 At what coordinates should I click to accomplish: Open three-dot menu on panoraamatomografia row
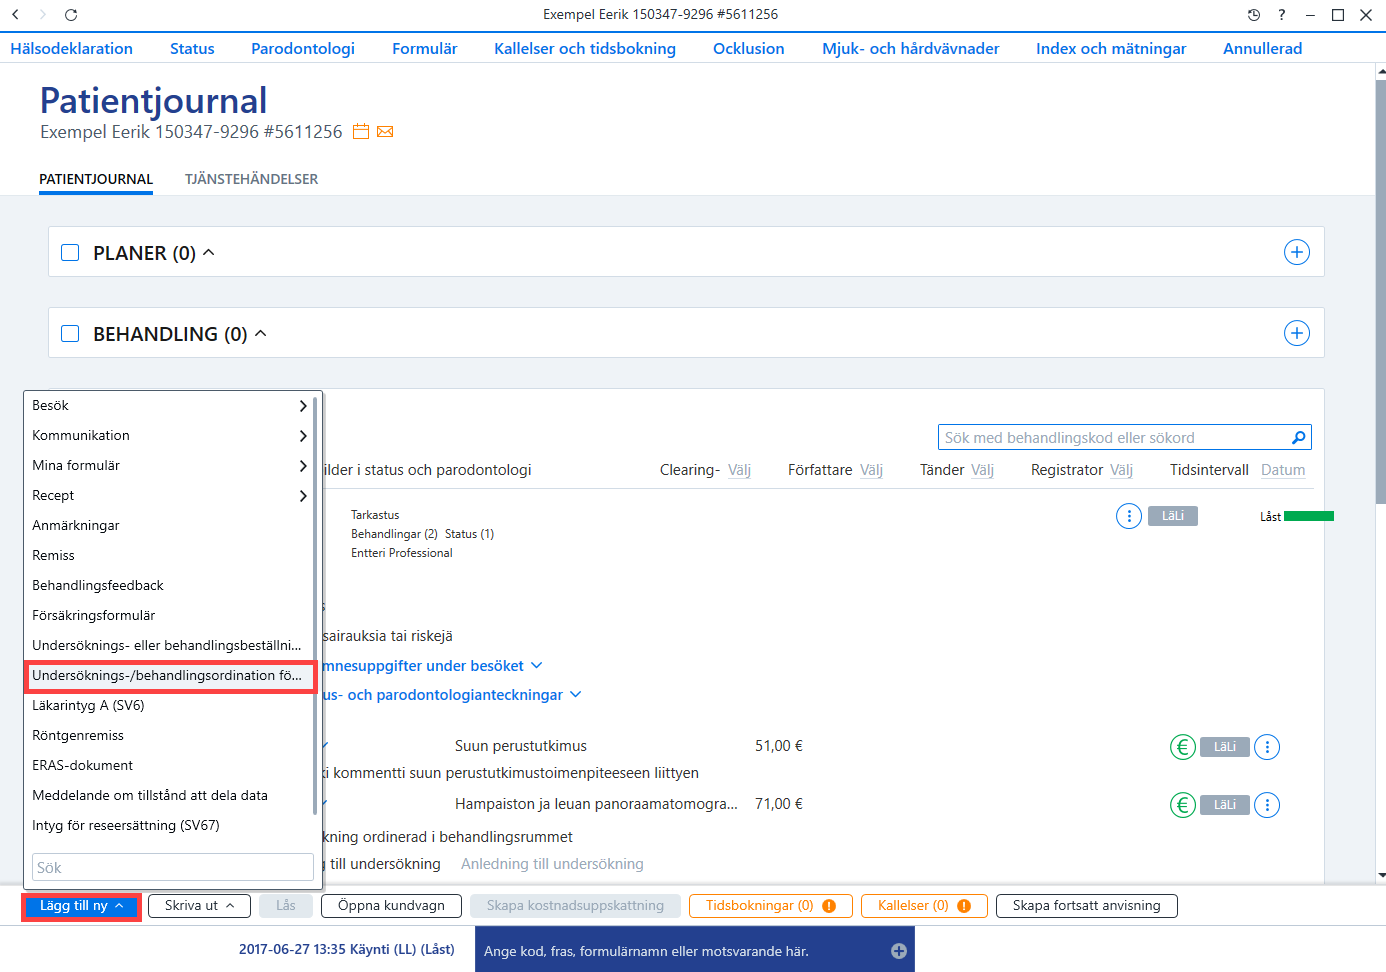[1267, 805]
